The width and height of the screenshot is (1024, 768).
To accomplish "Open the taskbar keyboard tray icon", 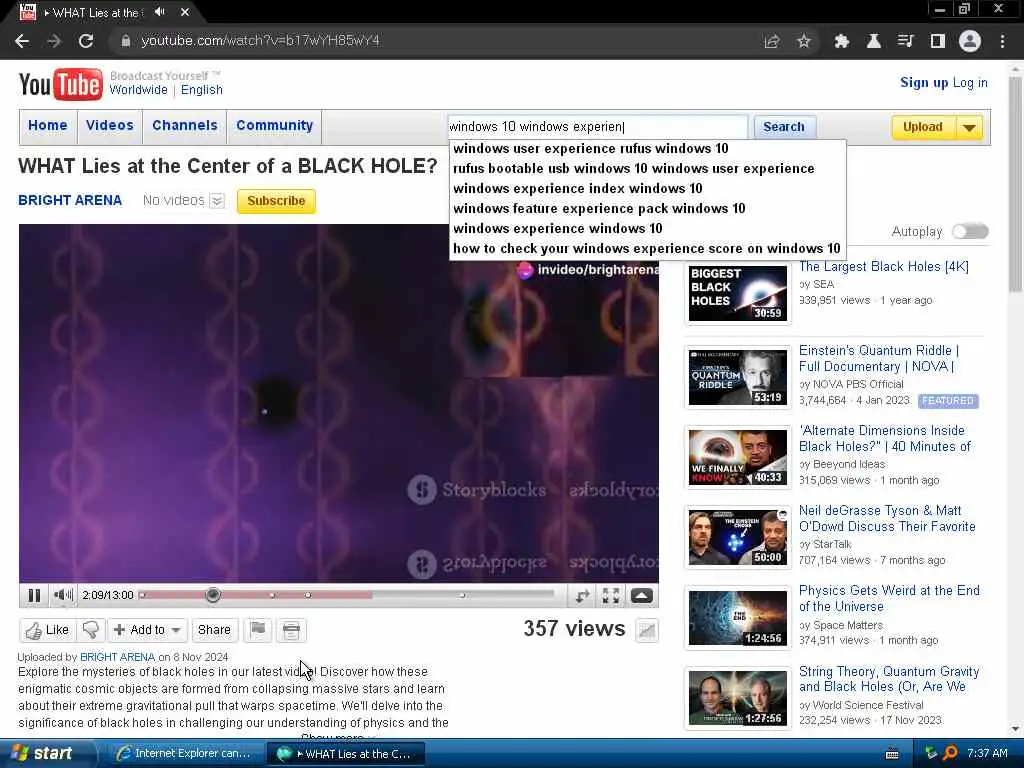I will point(892,754).
